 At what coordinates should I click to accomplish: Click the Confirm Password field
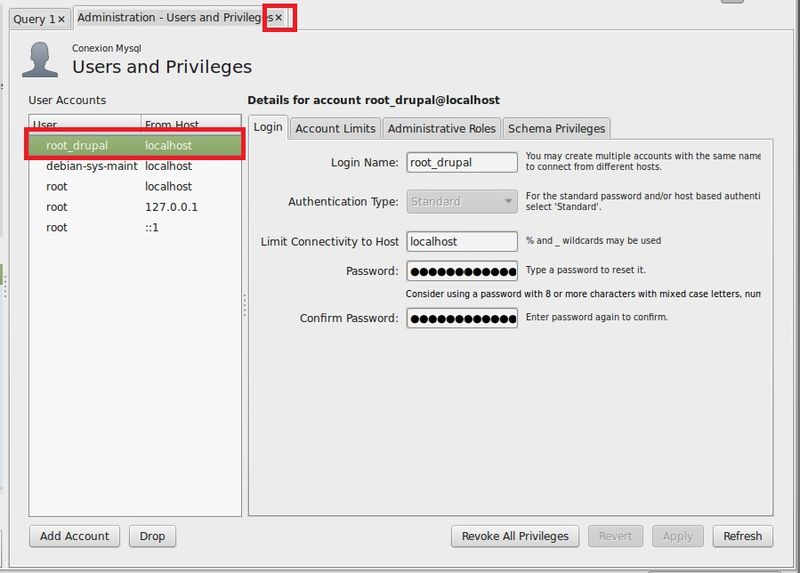pyautogui.click(x=462, y=318)
